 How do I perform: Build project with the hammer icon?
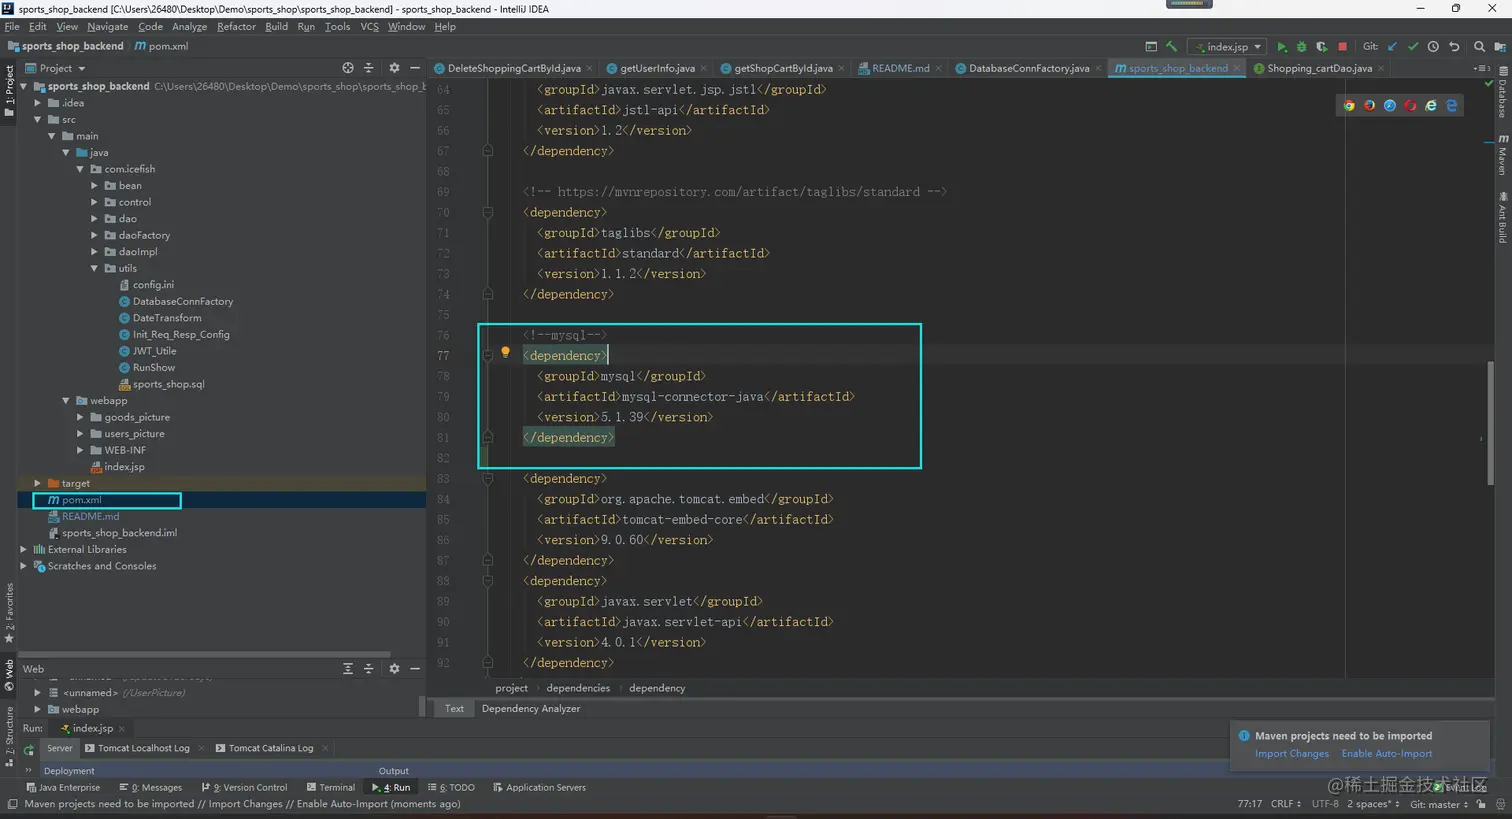click(1171, 47)
